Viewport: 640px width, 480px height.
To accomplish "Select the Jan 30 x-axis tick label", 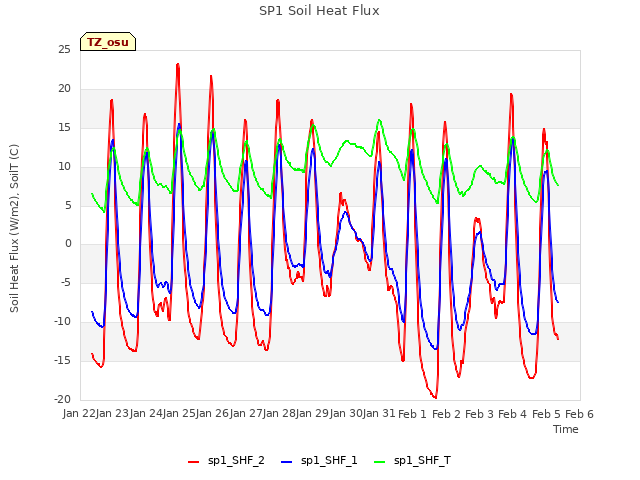I will click(x=346, y=414).
